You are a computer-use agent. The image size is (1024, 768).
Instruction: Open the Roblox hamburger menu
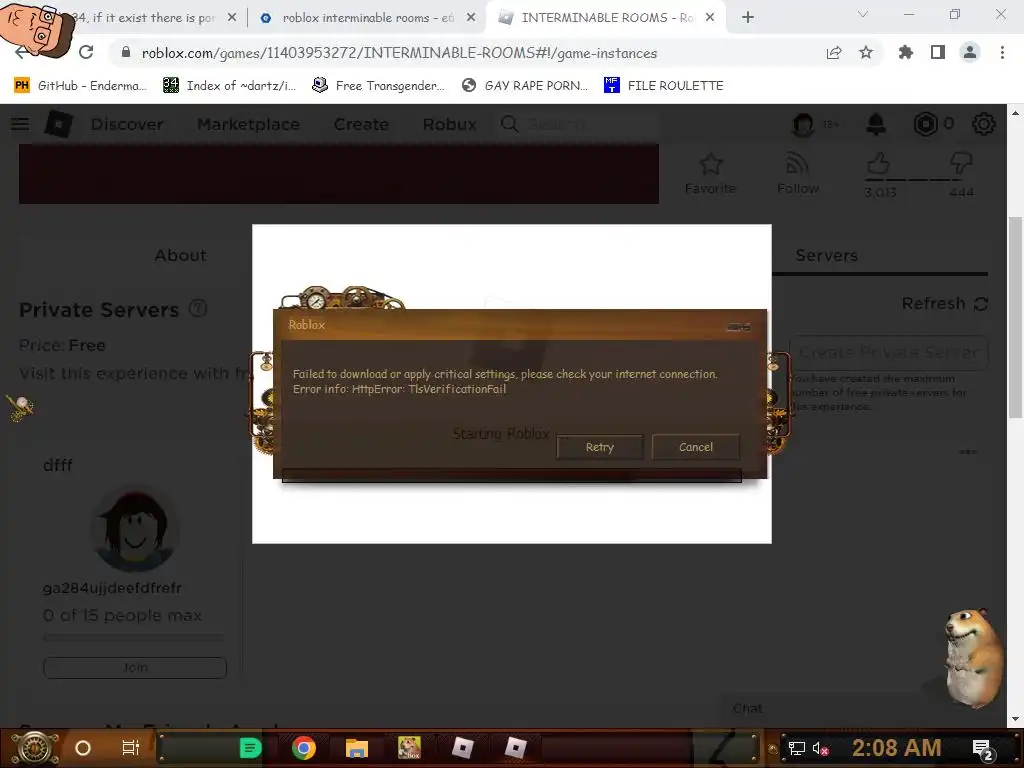pyautogui.click(x=20, y=123)
